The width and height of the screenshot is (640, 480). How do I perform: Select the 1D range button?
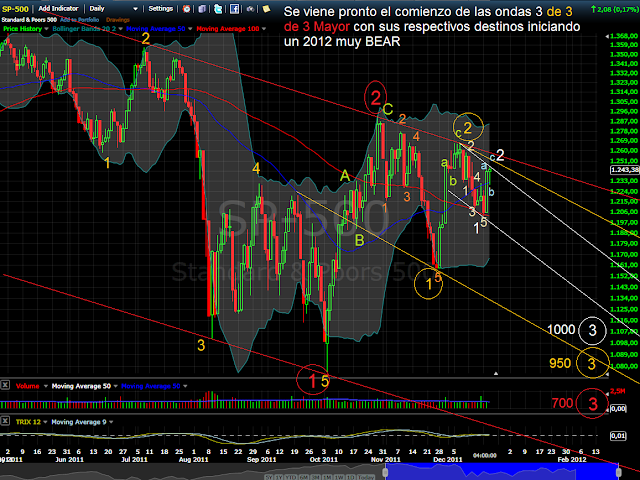(x=350, y=477)
